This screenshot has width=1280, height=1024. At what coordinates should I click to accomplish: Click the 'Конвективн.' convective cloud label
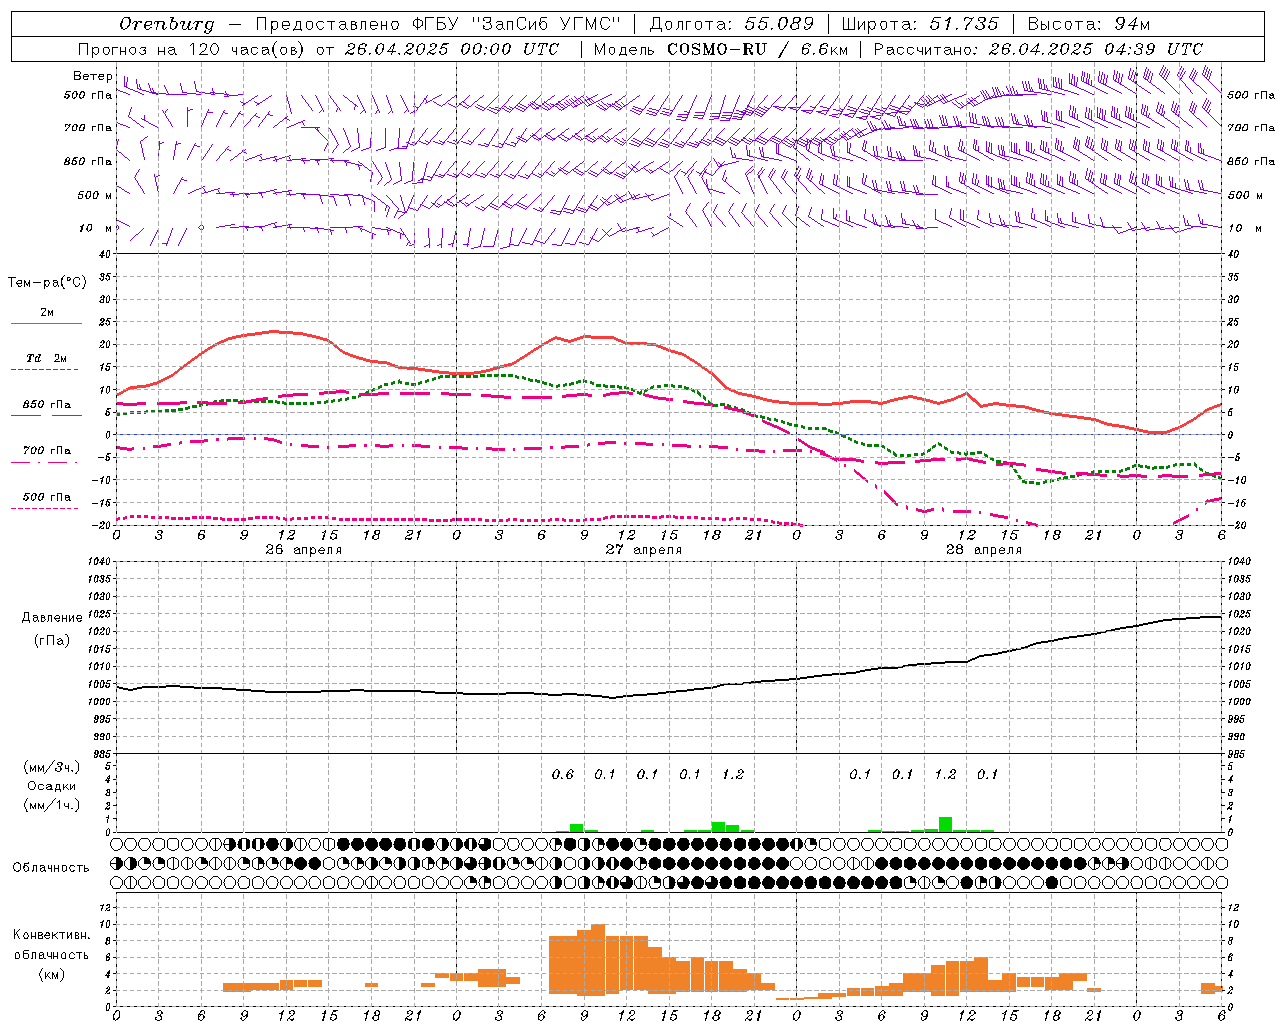(x=51, y=935)
